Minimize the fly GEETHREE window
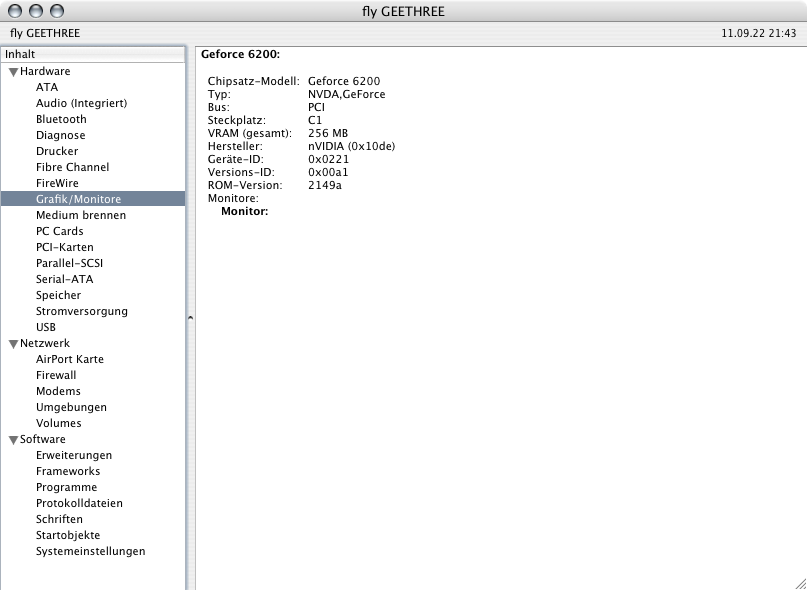 36,11
